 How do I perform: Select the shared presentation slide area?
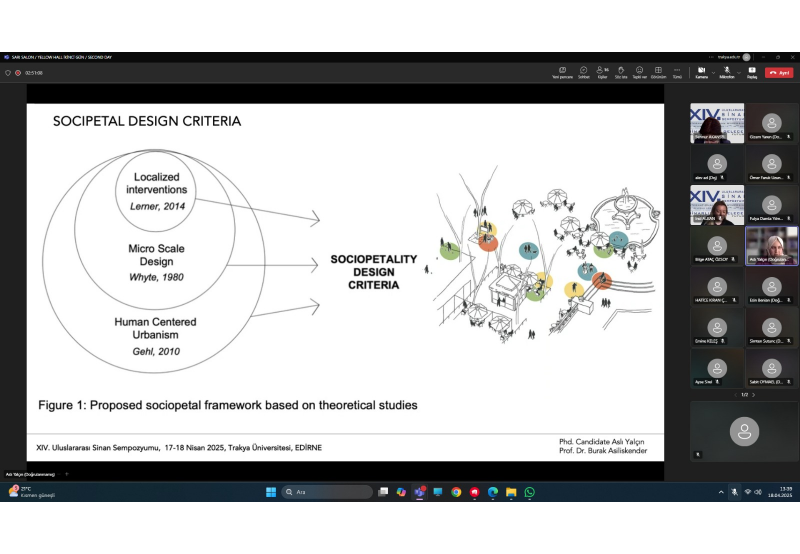[x=345, y=282]
